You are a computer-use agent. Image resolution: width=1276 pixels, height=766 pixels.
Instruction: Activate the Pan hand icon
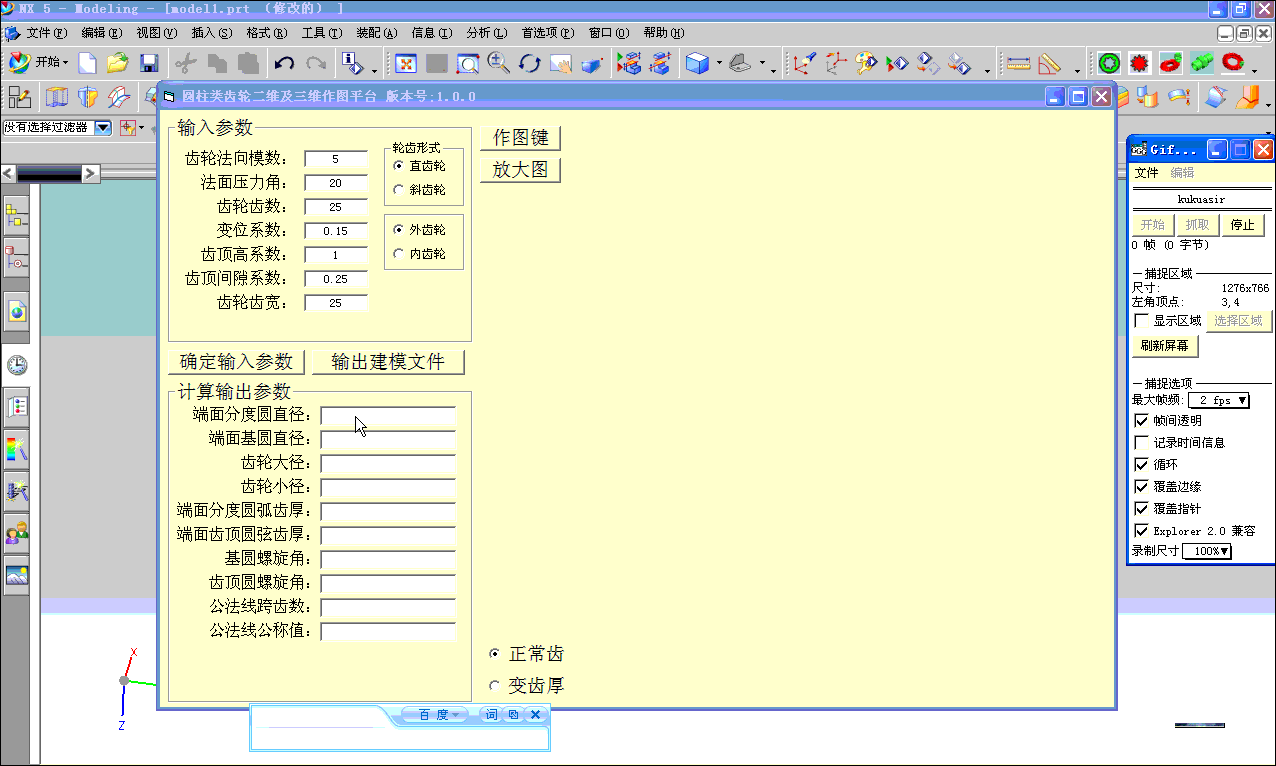click(560, 64)
